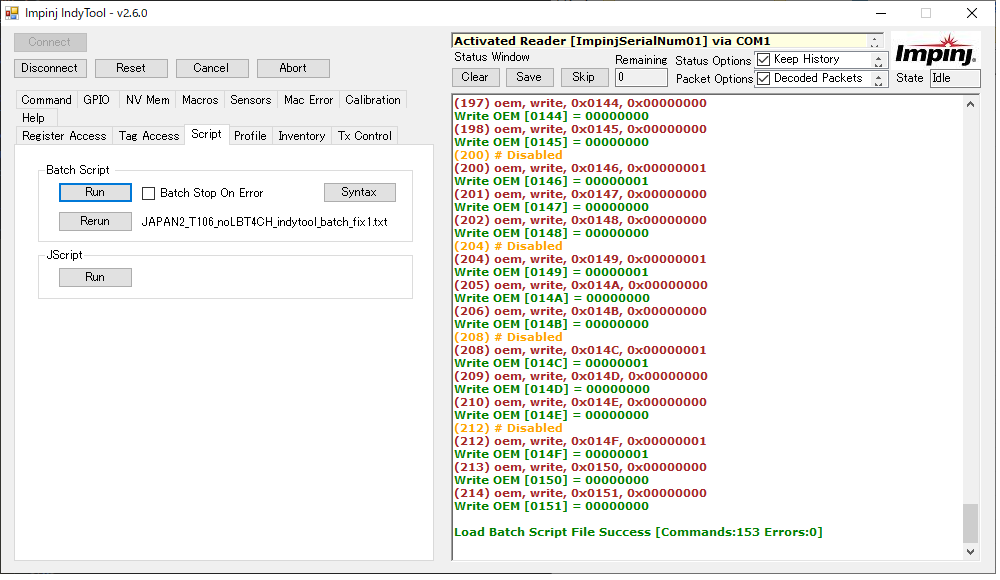Click the Abort button

click(293, 68)
